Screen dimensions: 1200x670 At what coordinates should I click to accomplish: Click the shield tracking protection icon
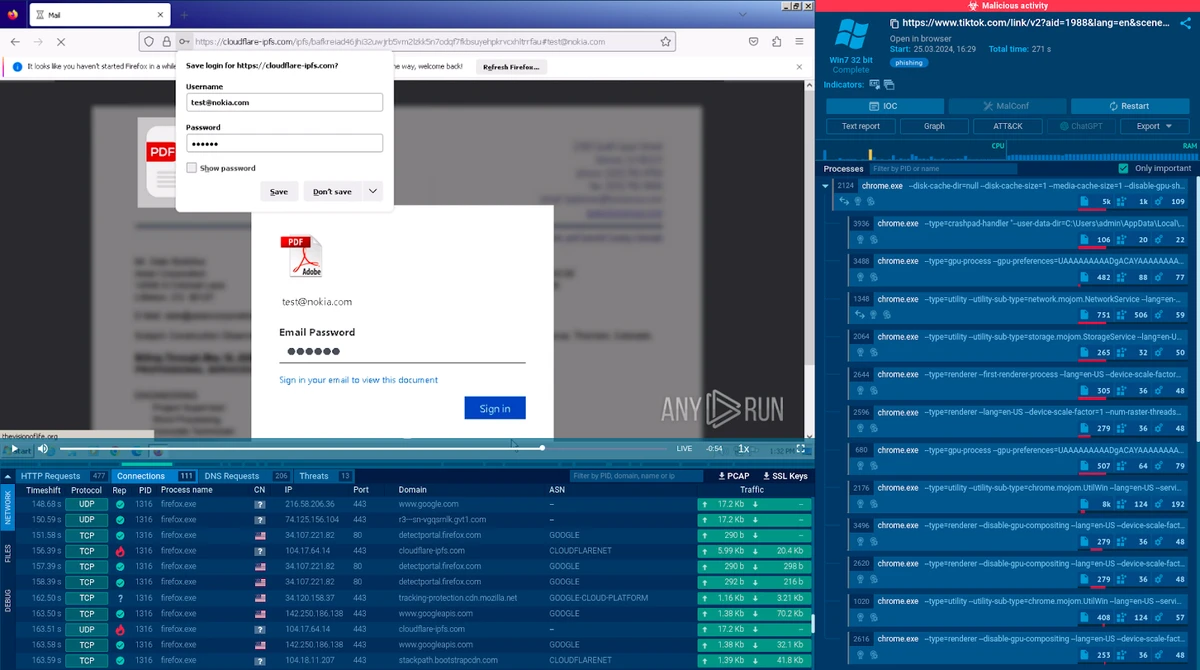click(149, 42)
